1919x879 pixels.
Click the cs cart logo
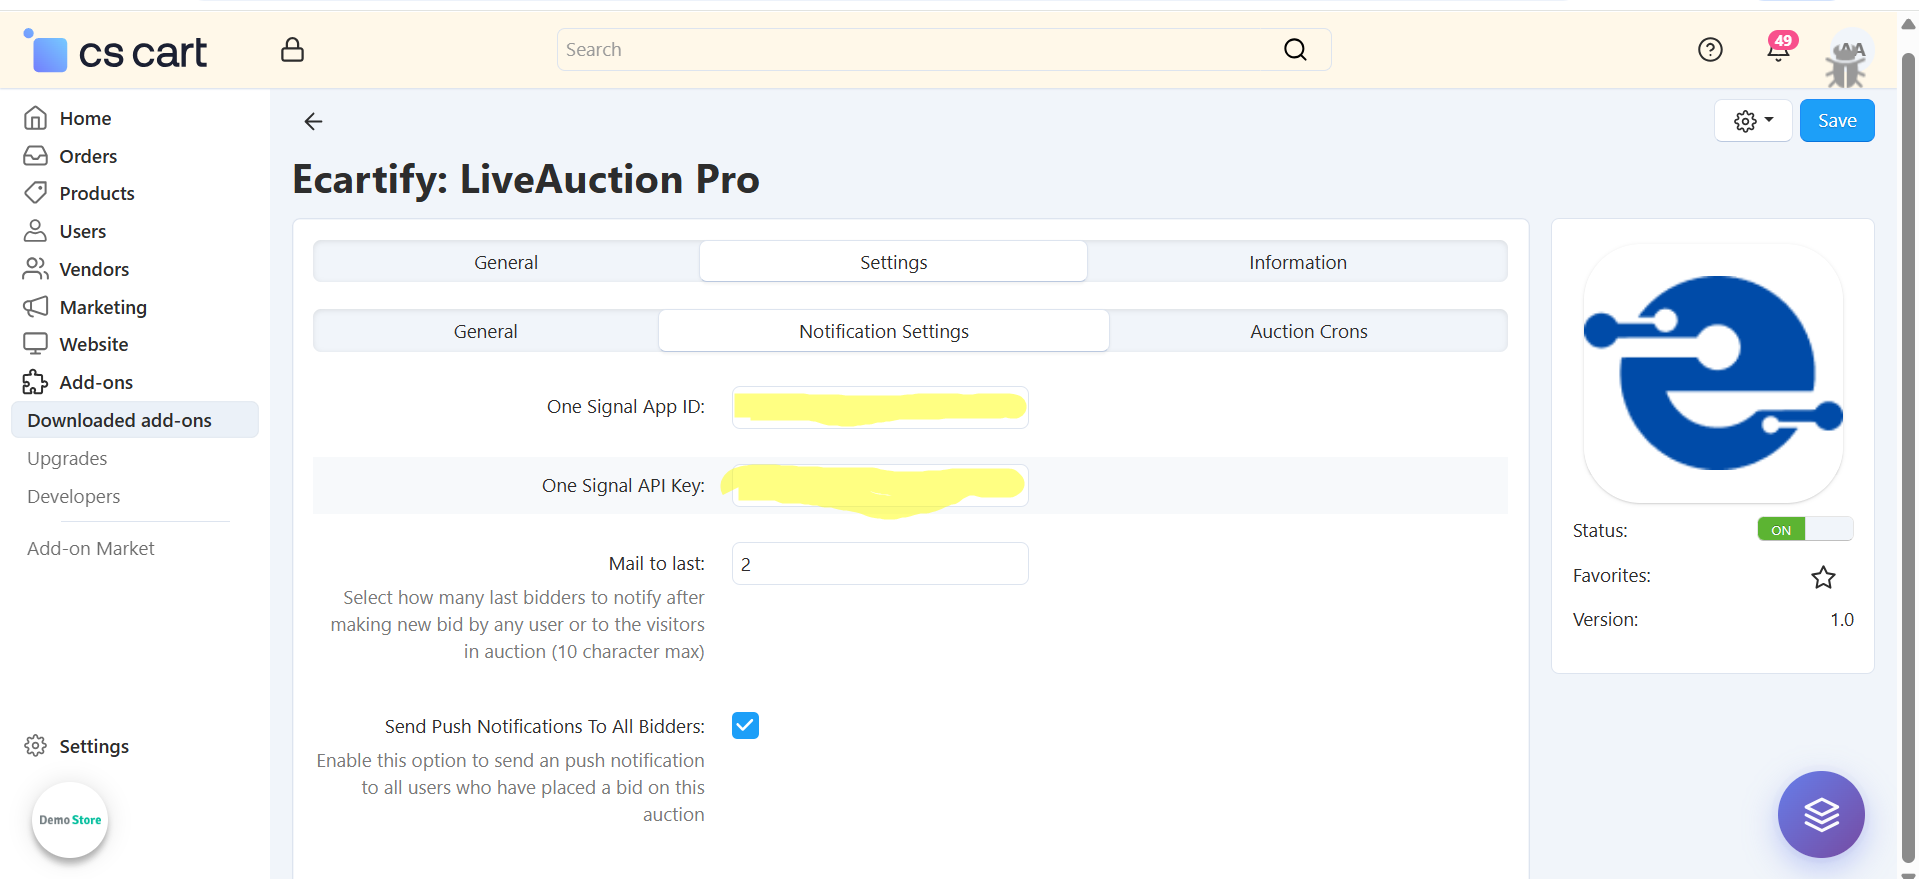[117, 52]
